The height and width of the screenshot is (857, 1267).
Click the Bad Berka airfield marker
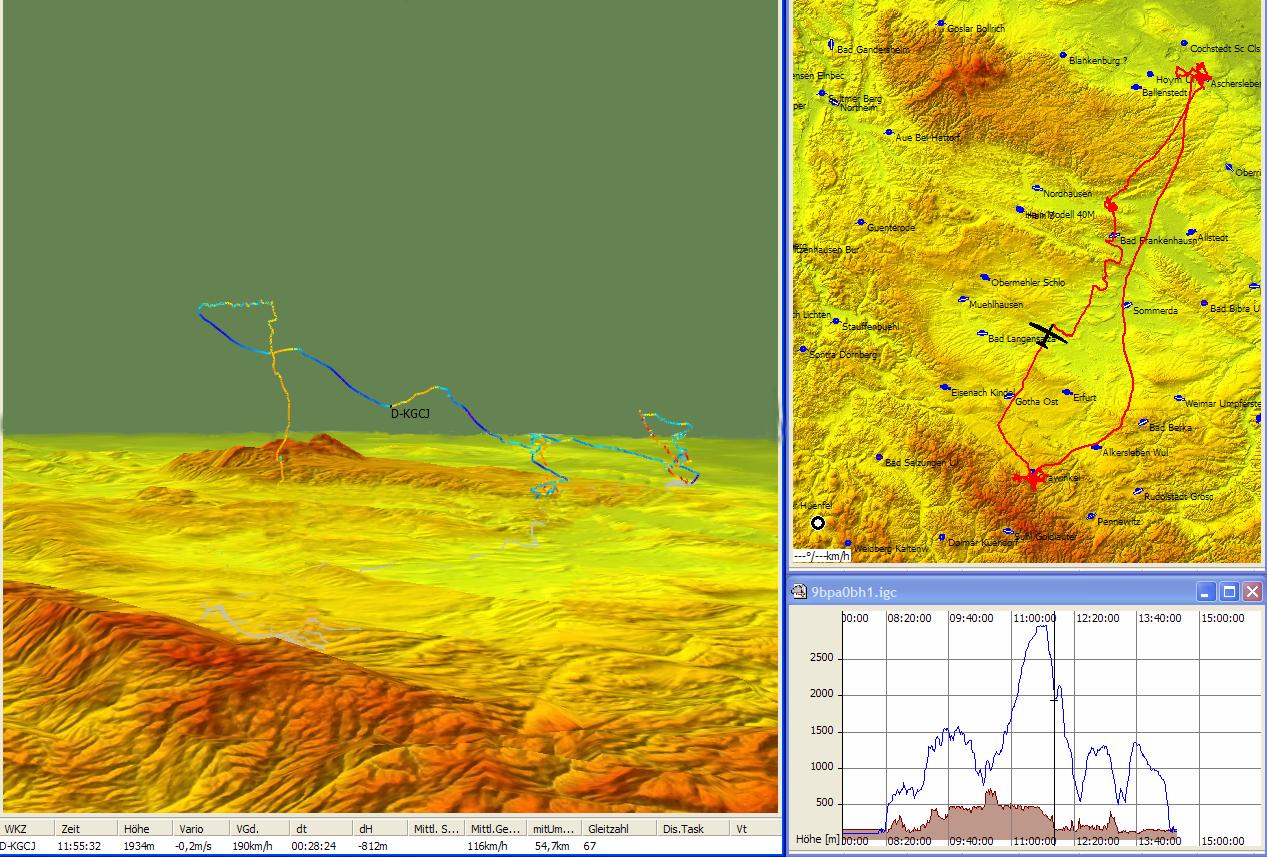coord(1142,422)
